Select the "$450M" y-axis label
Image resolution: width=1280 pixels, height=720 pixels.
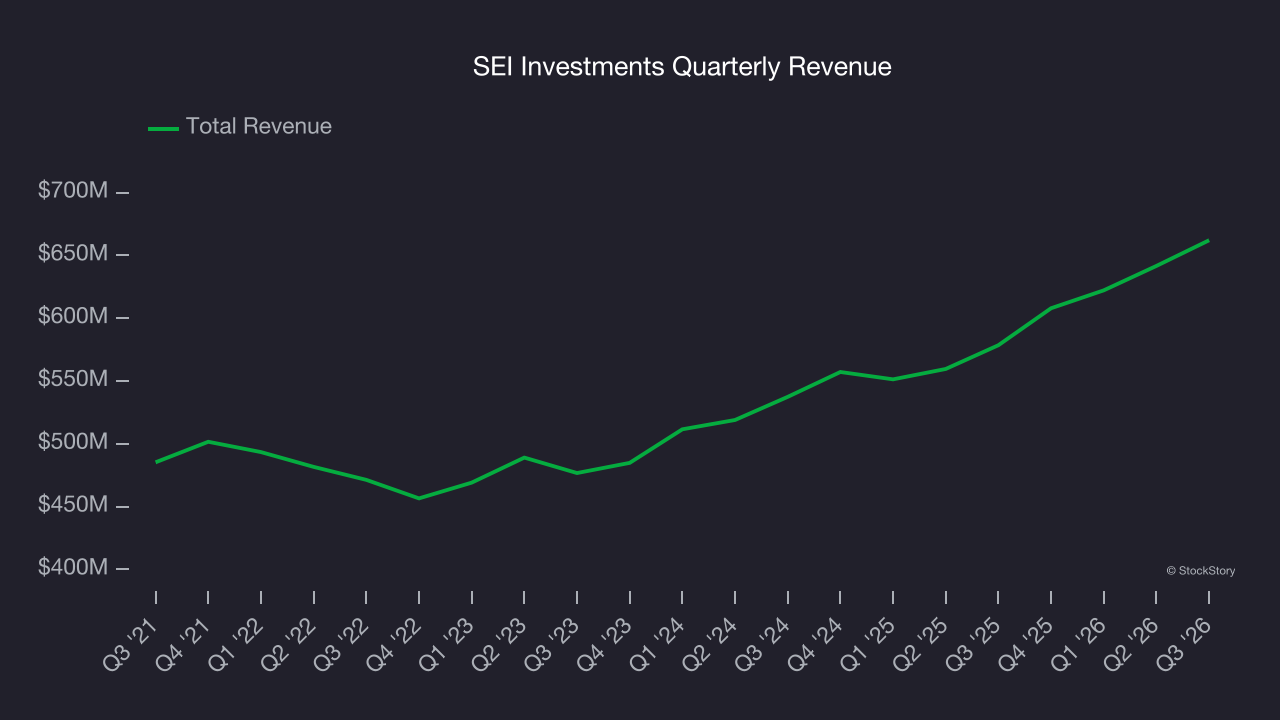73,506
